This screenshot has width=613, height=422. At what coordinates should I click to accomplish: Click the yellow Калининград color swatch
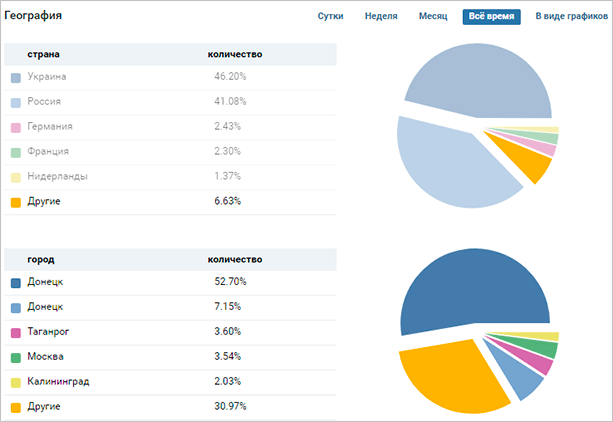tap(16, 383)
